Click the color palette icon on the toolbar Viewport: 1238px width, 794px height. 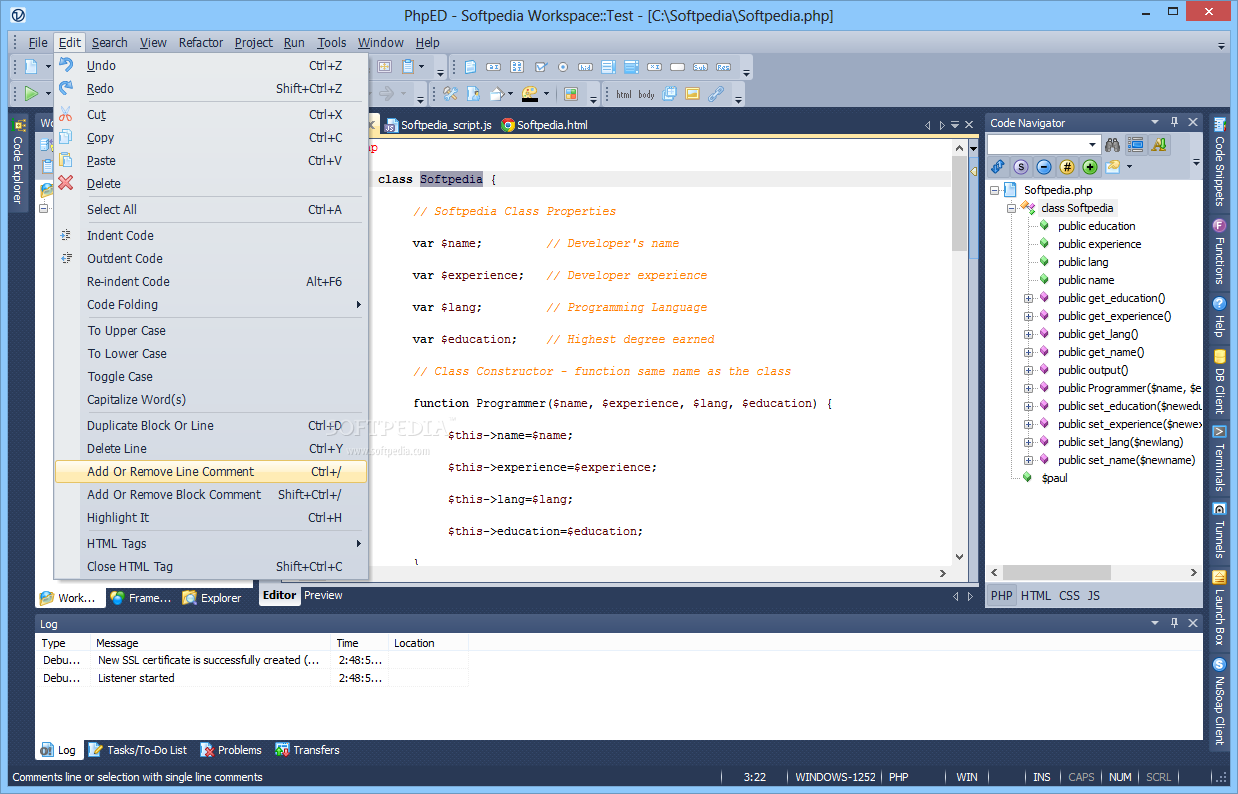[x=530, y=94]
